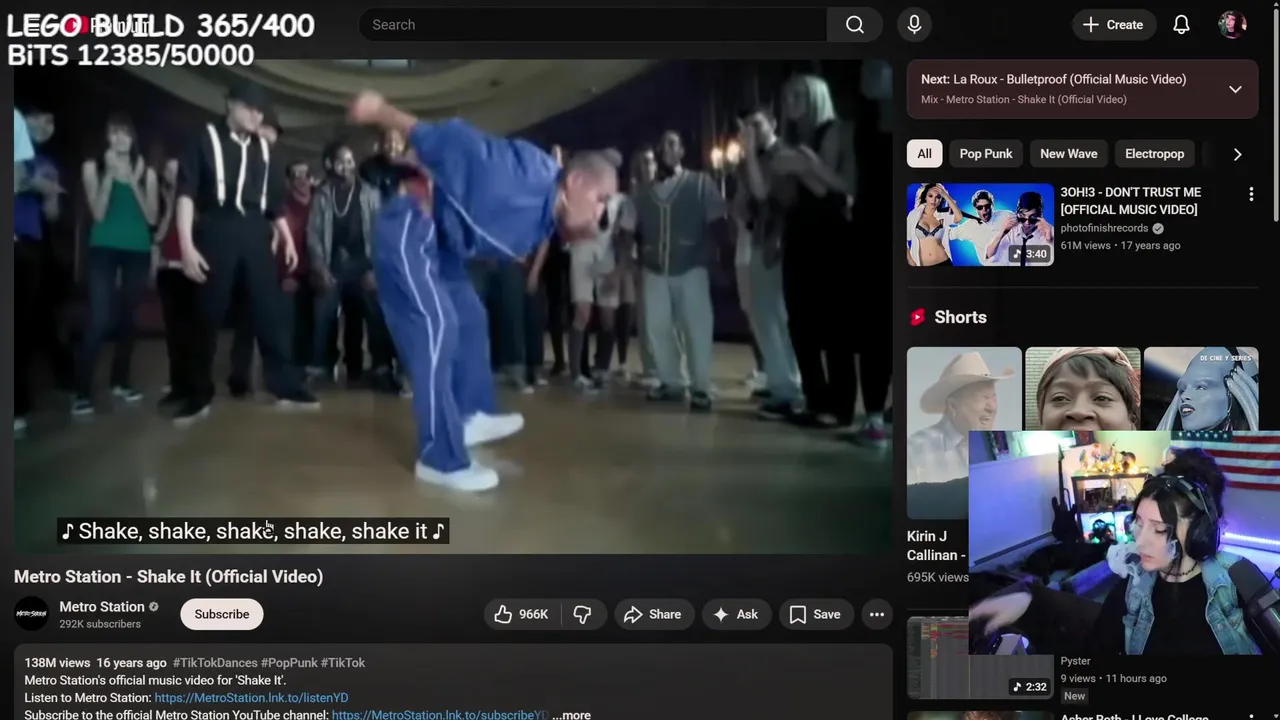Select the Electropop filter chip
The image size is (1280, 720).
click(1154, 153)
